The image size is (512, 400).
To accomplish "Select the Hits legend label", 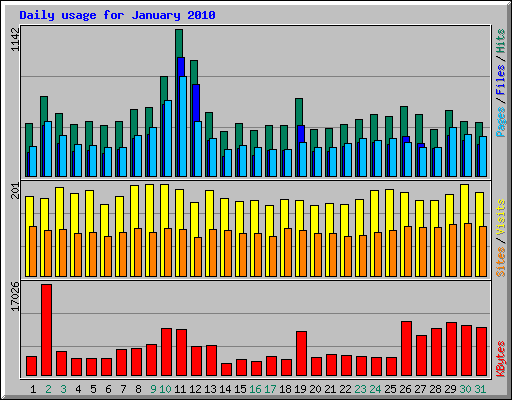I will click(501, 42).
